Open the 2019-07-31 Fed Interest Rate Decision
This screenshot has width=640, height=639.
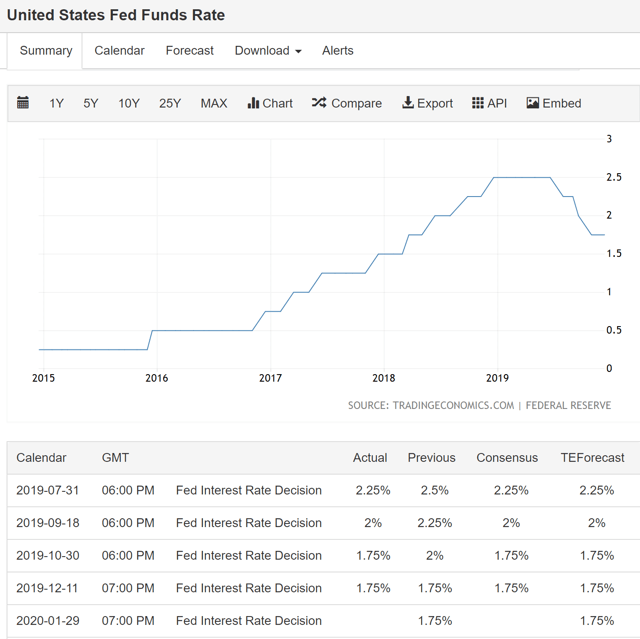point(248,490)
